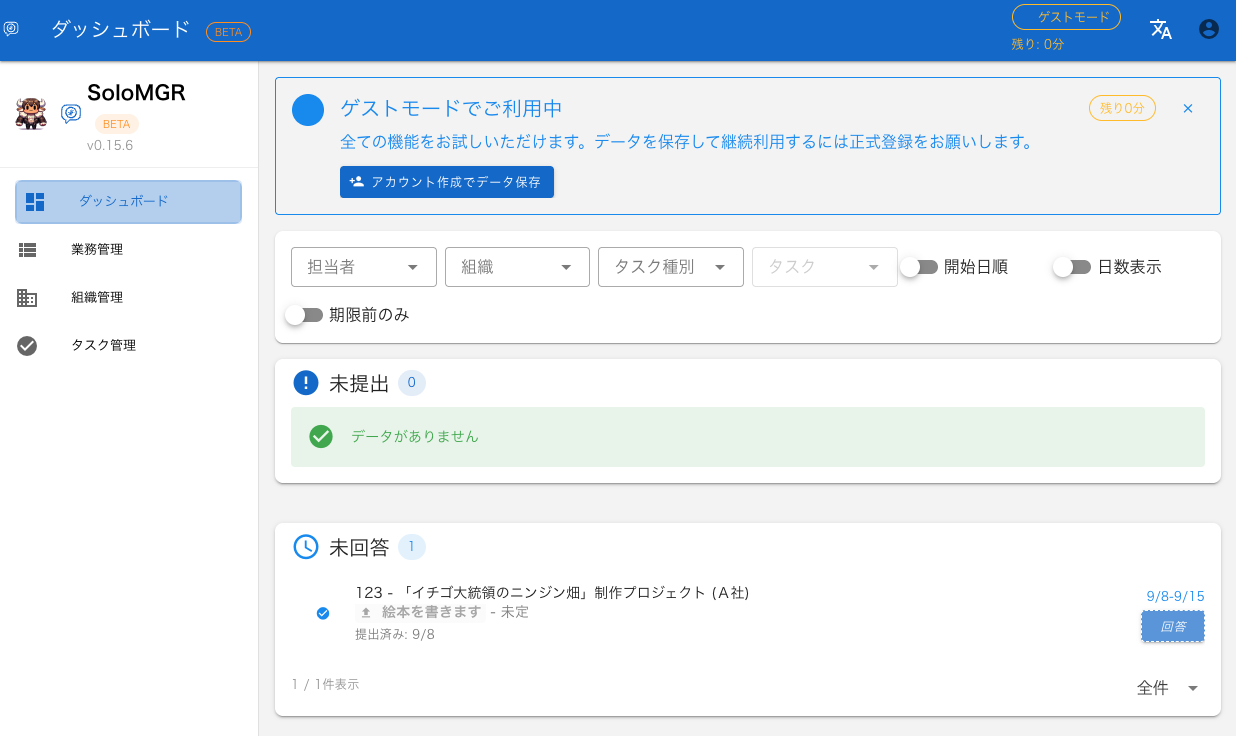This screenshot has width=1236, height=736.
Task: Open the user account profile icon
Action: point(1209,29)
